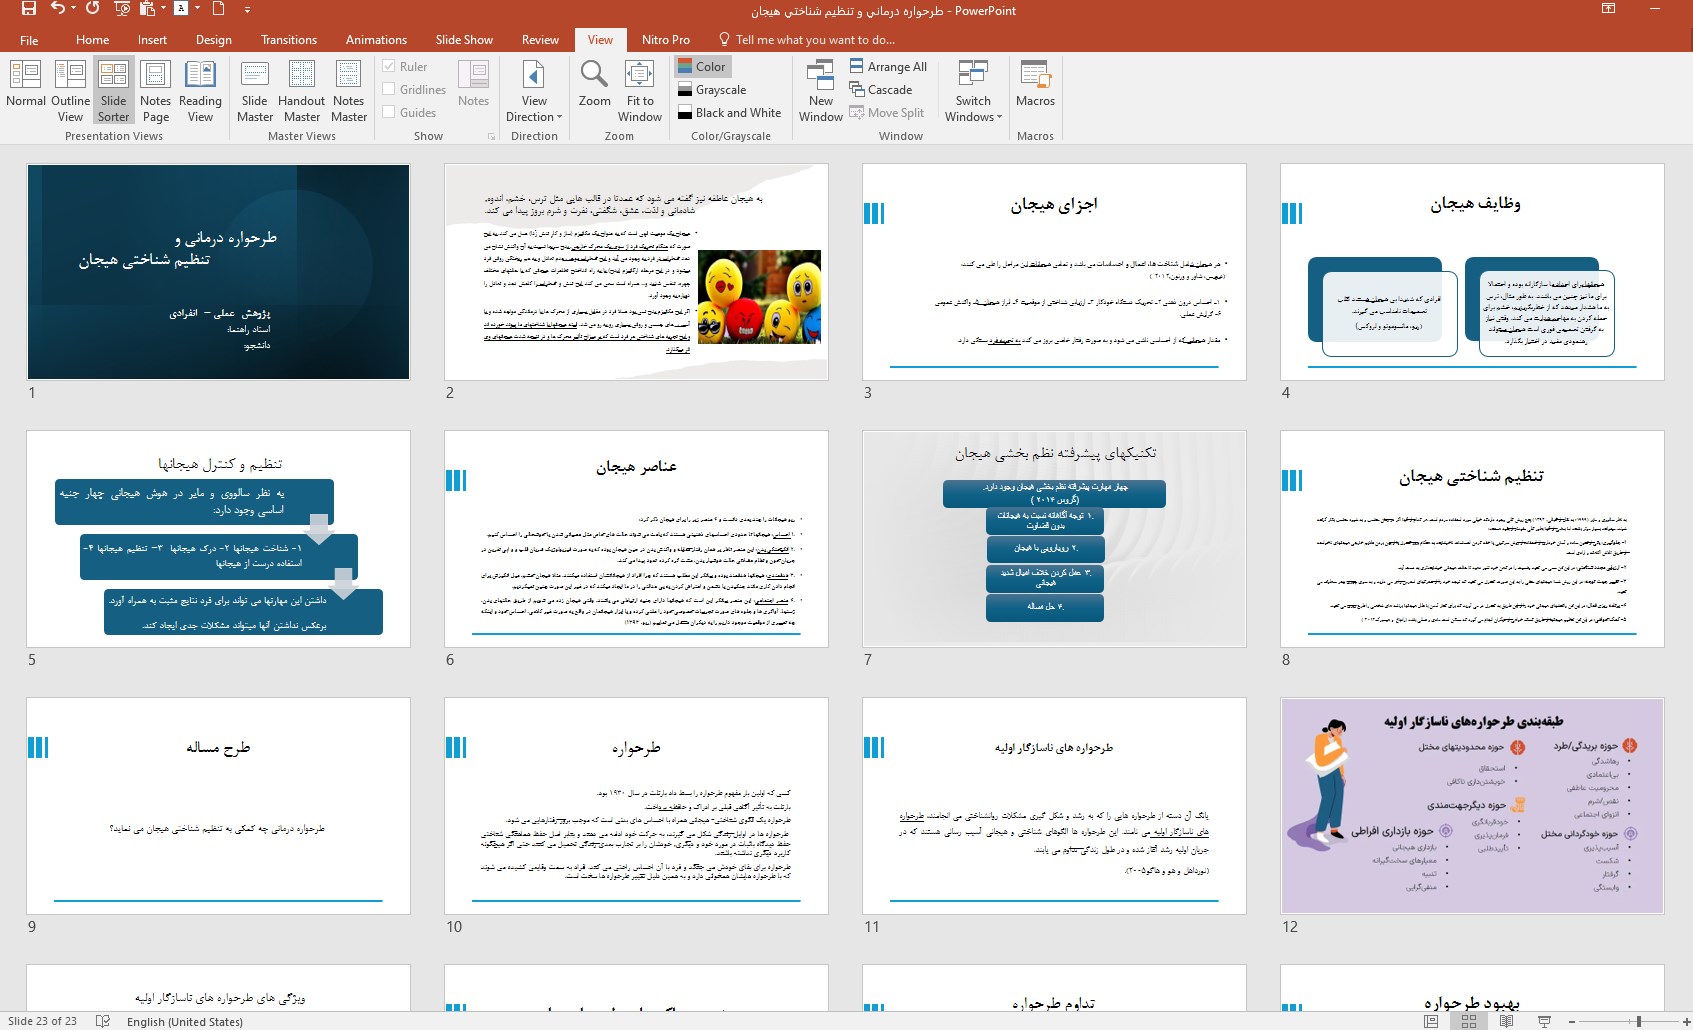Open Outline View

[70, 90]
